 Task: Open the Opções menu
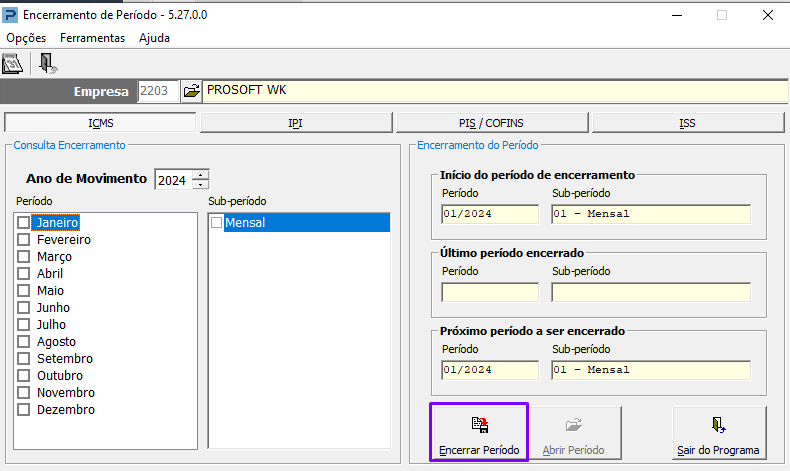[26, 38]
